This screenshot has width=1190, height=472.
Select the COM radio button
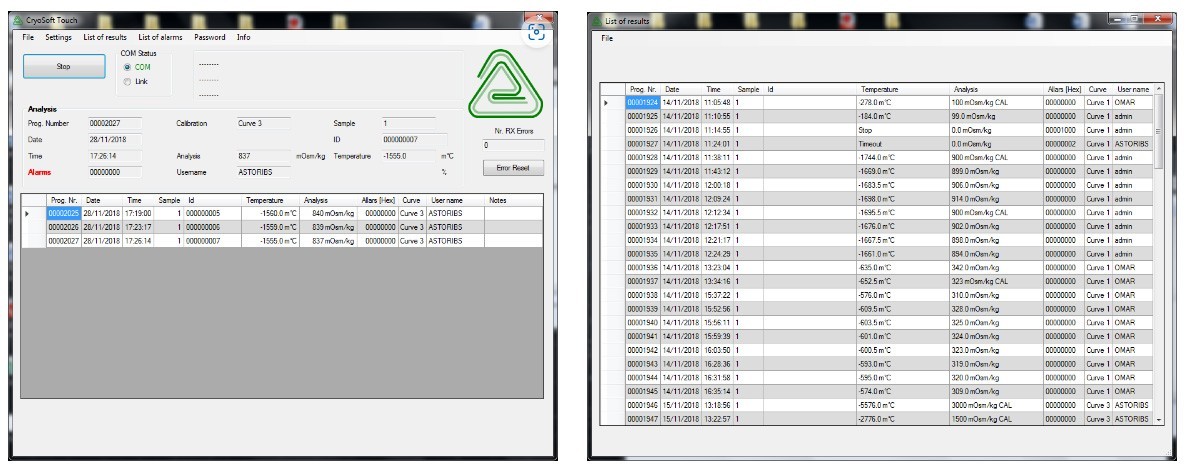127,67
